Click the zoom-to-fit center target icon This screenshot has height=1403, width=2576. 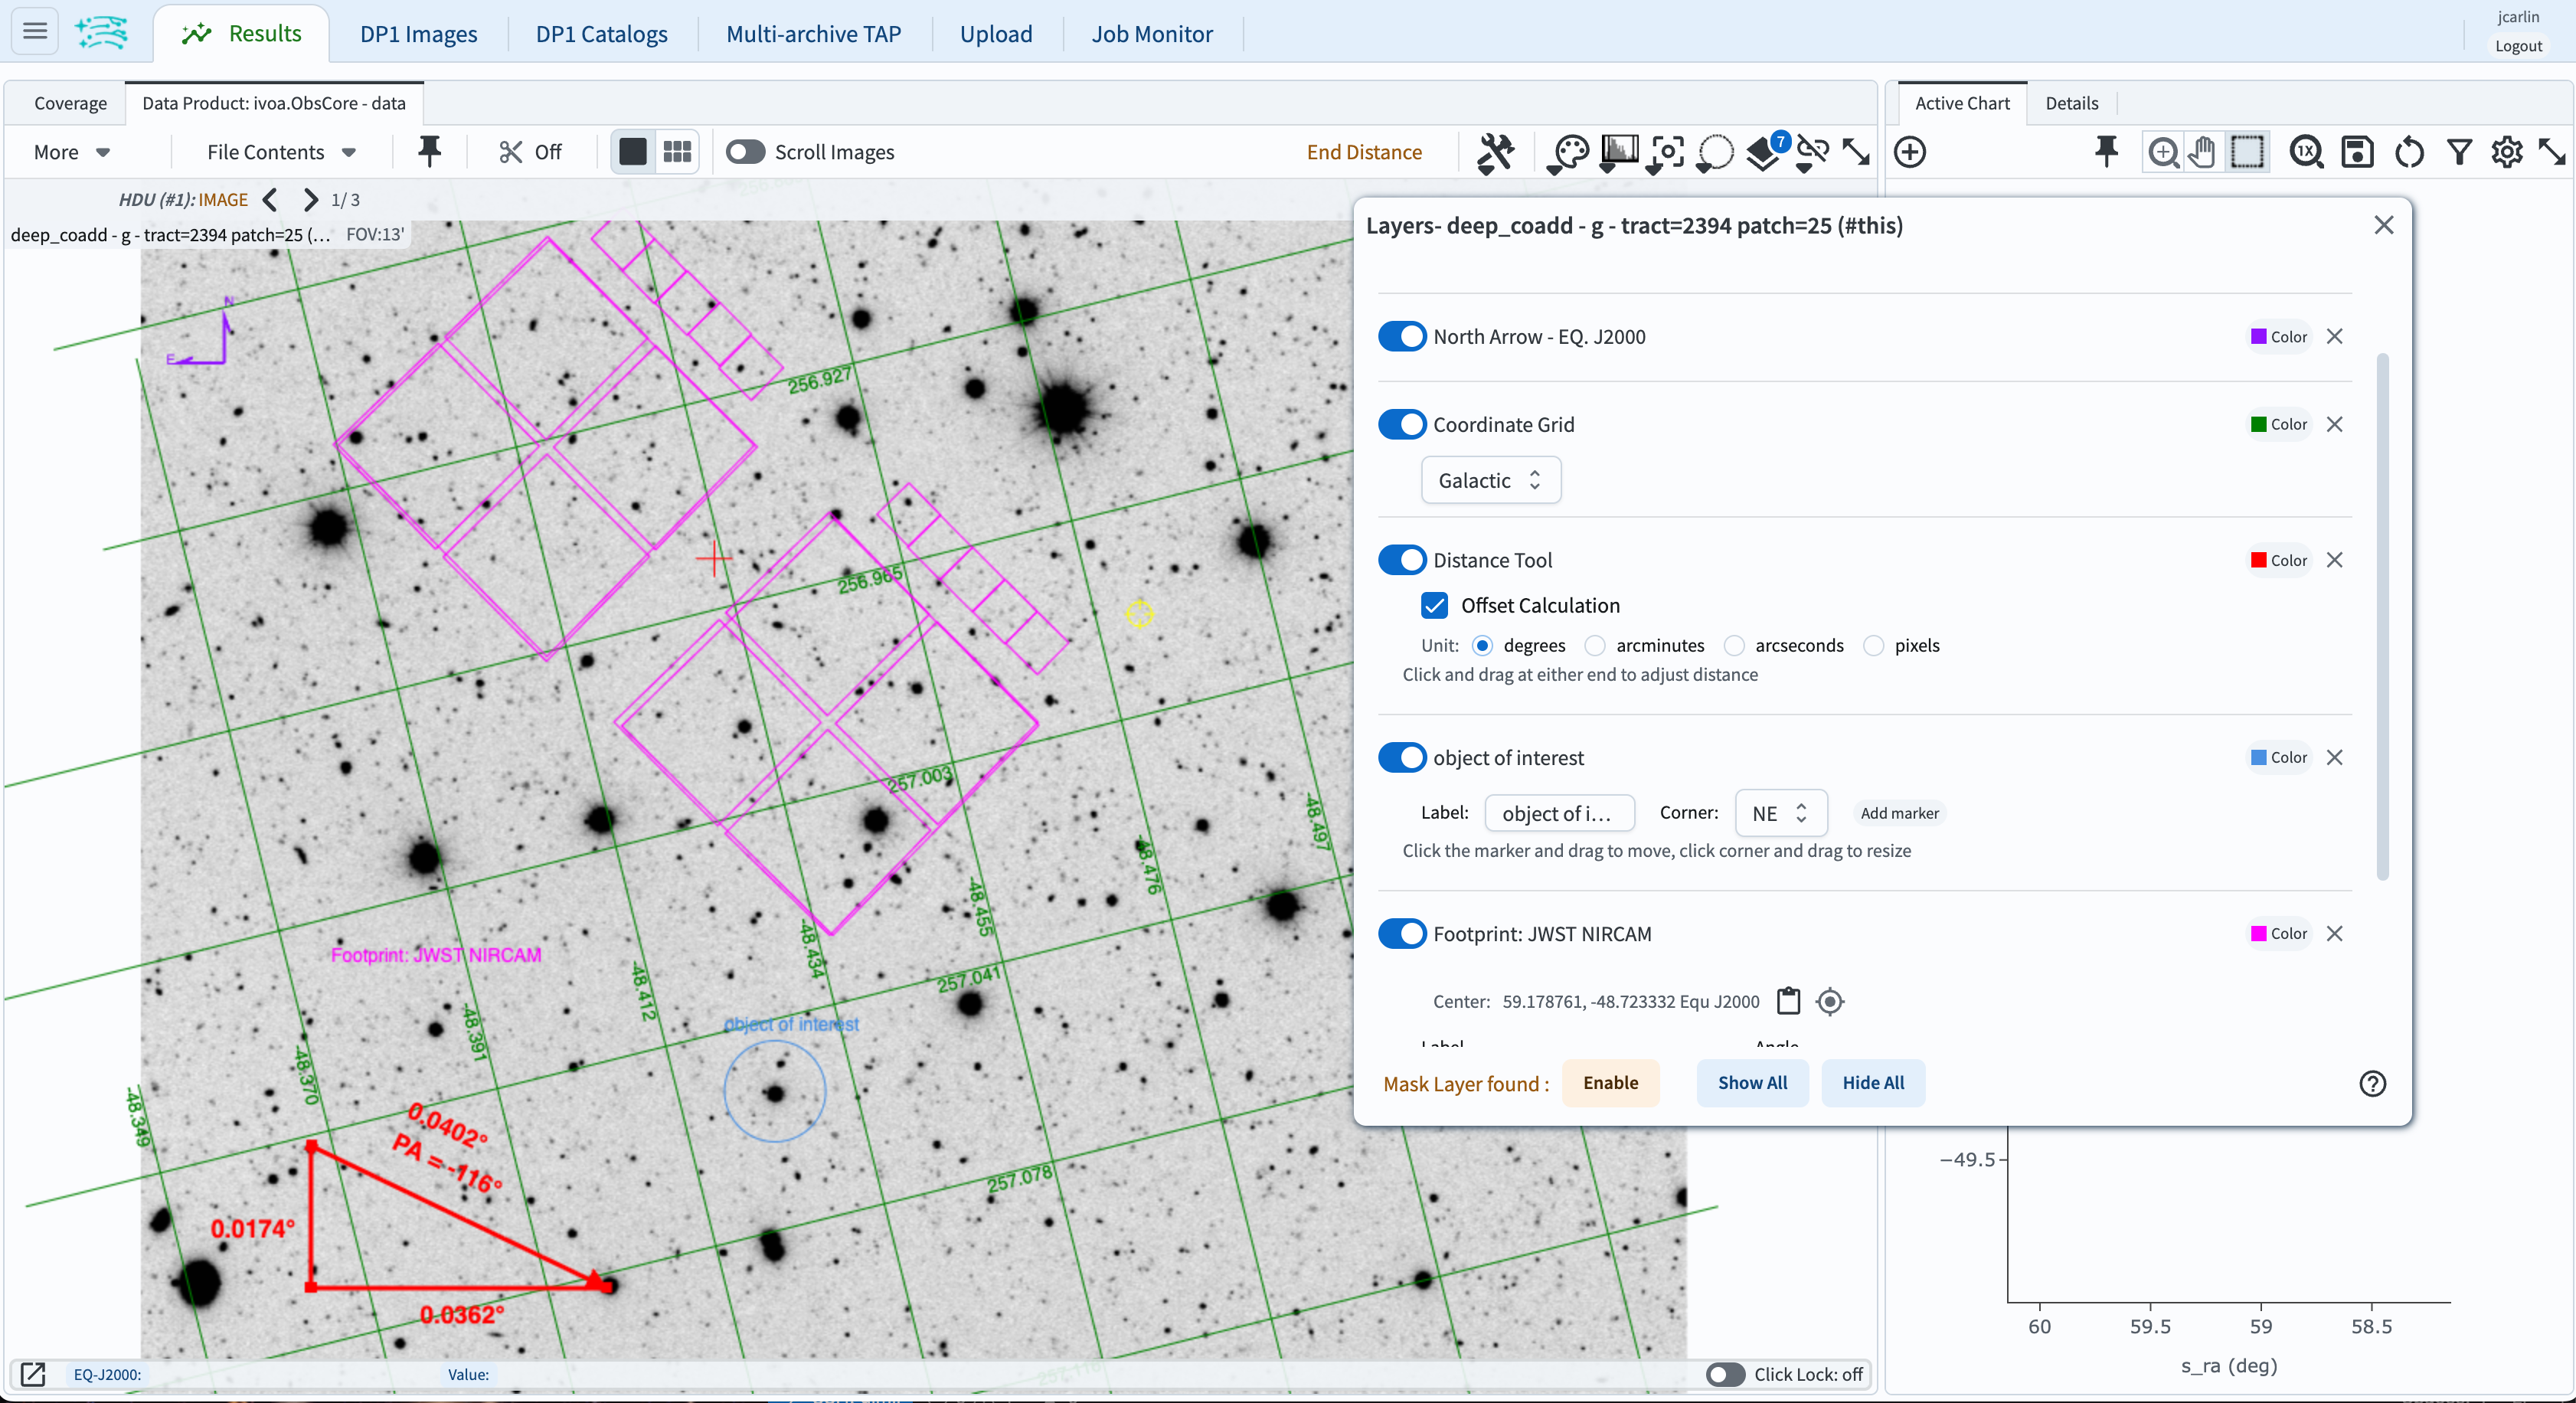point(1667,153)
